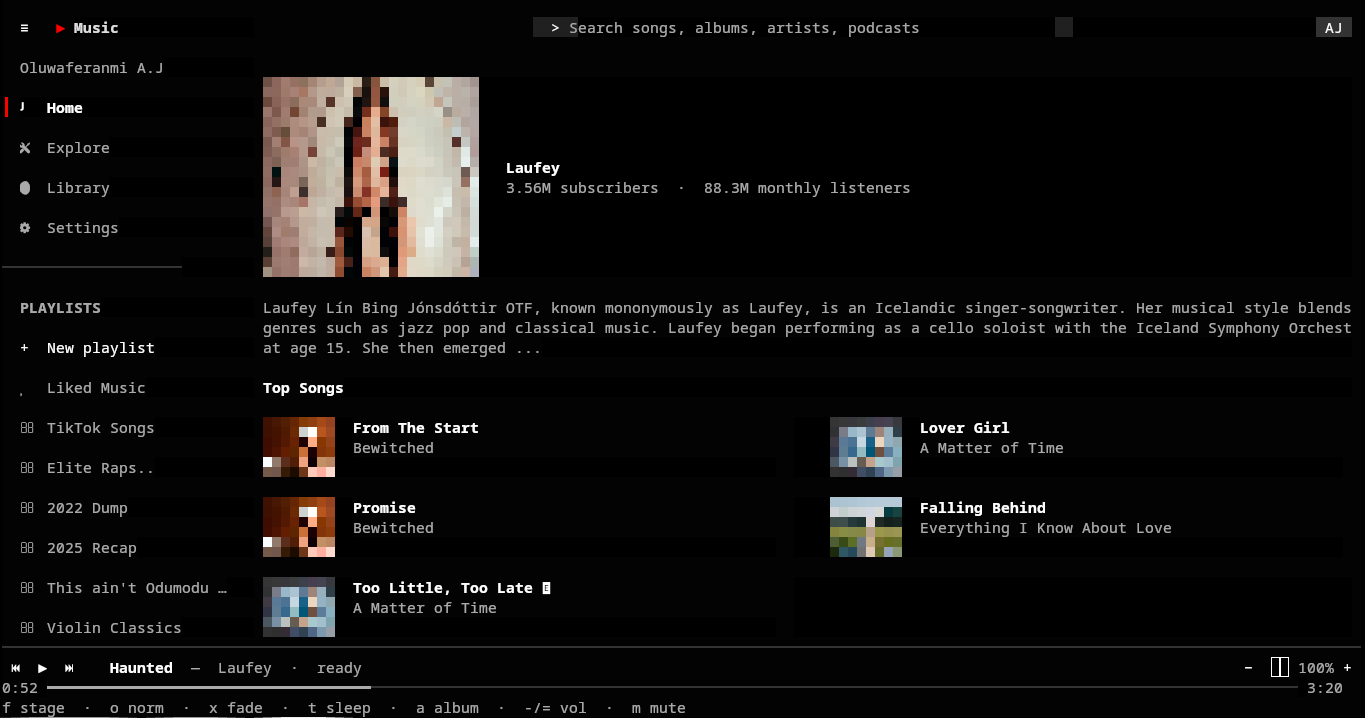
Task: Click the Library icon
Action: click(24, 188)
